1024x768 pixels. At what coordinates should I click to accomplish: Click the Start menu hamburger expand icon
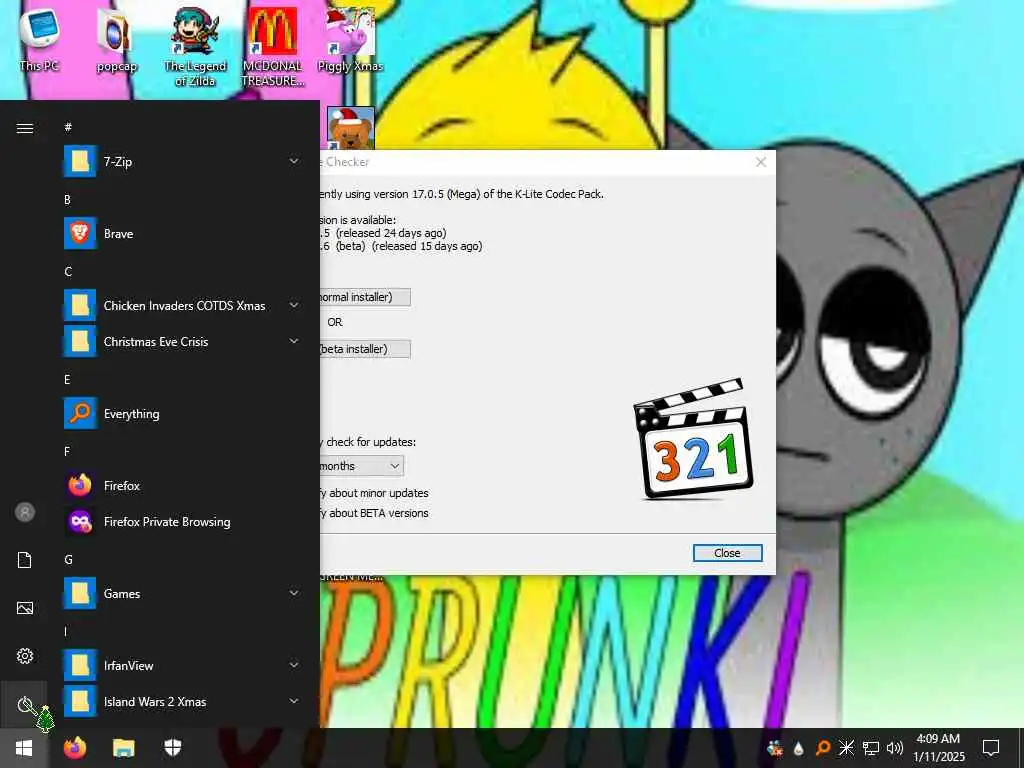click(x=25, y=128)
